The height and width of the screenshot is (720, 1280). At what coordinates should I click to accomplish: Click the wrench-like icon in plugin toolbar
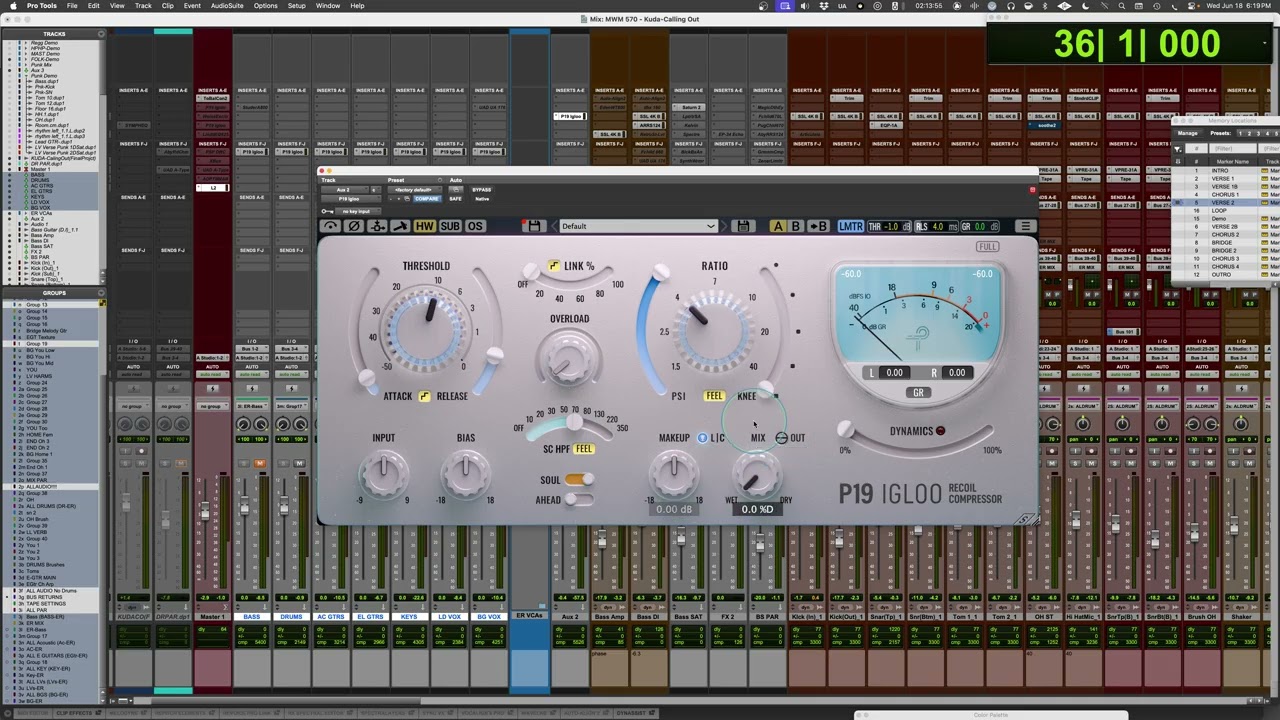(x=400, y=226)
